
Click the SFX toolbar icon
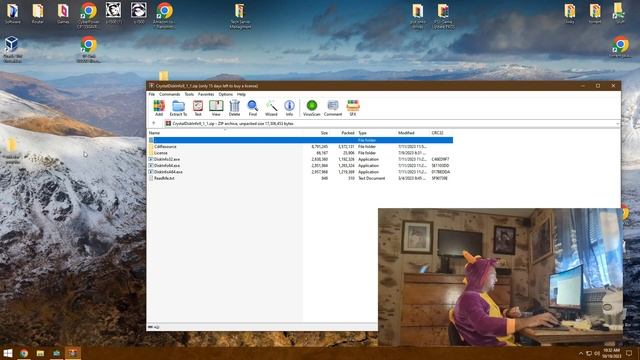[x=353, y=108]
